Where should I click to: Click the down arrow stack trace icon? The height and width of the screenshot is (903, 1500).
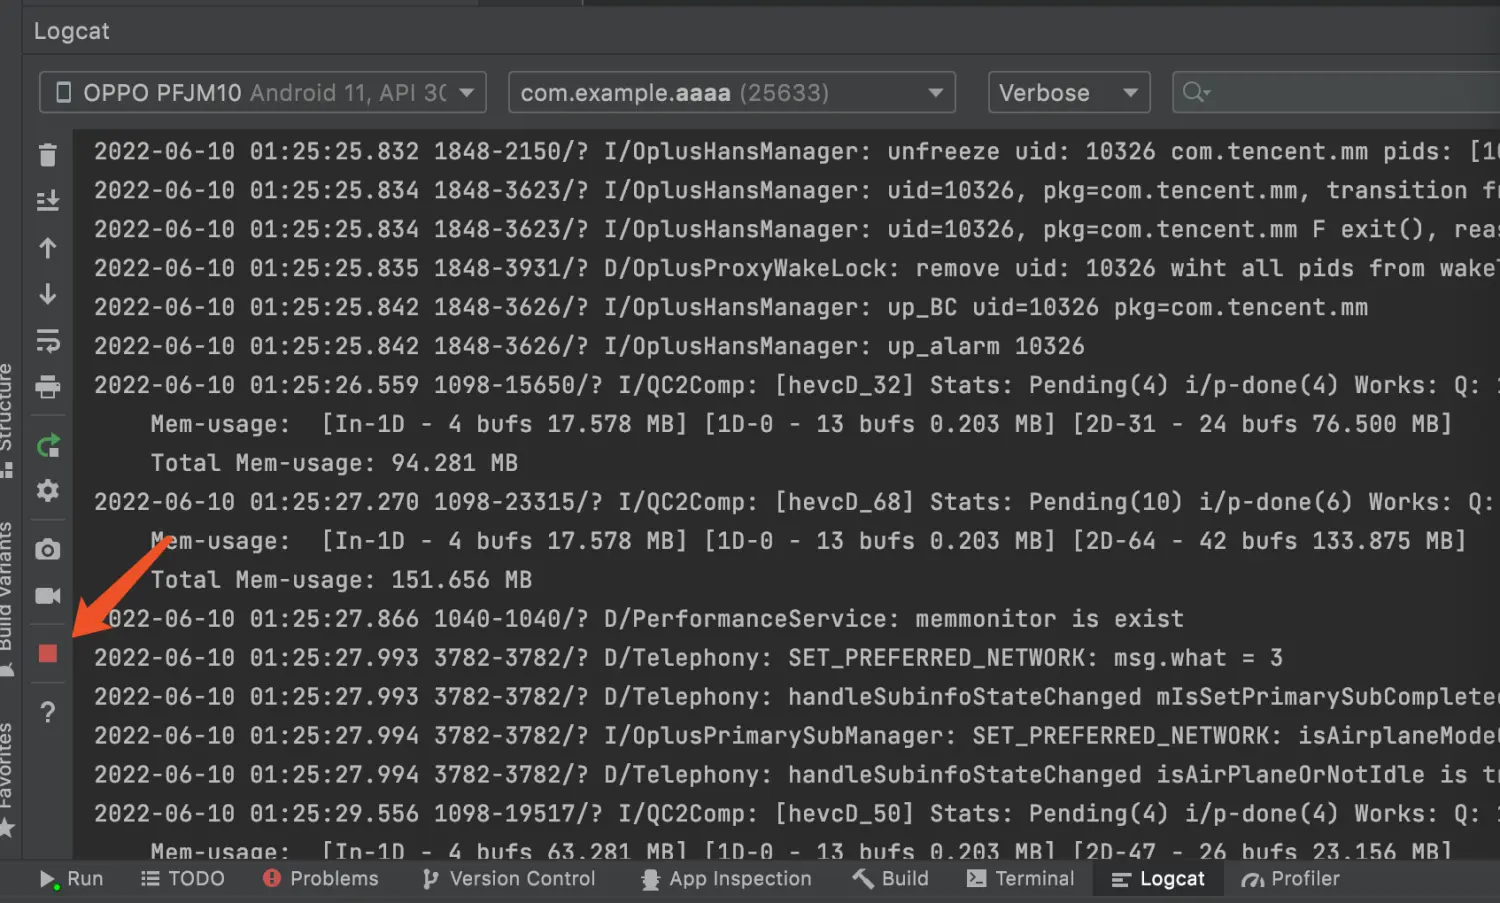click(x=47, y=294)
